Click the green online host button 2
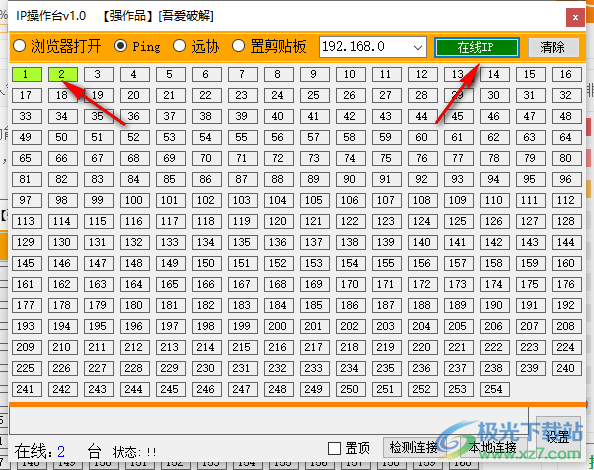Screen dimensions: 594x470 click(62, 74)
